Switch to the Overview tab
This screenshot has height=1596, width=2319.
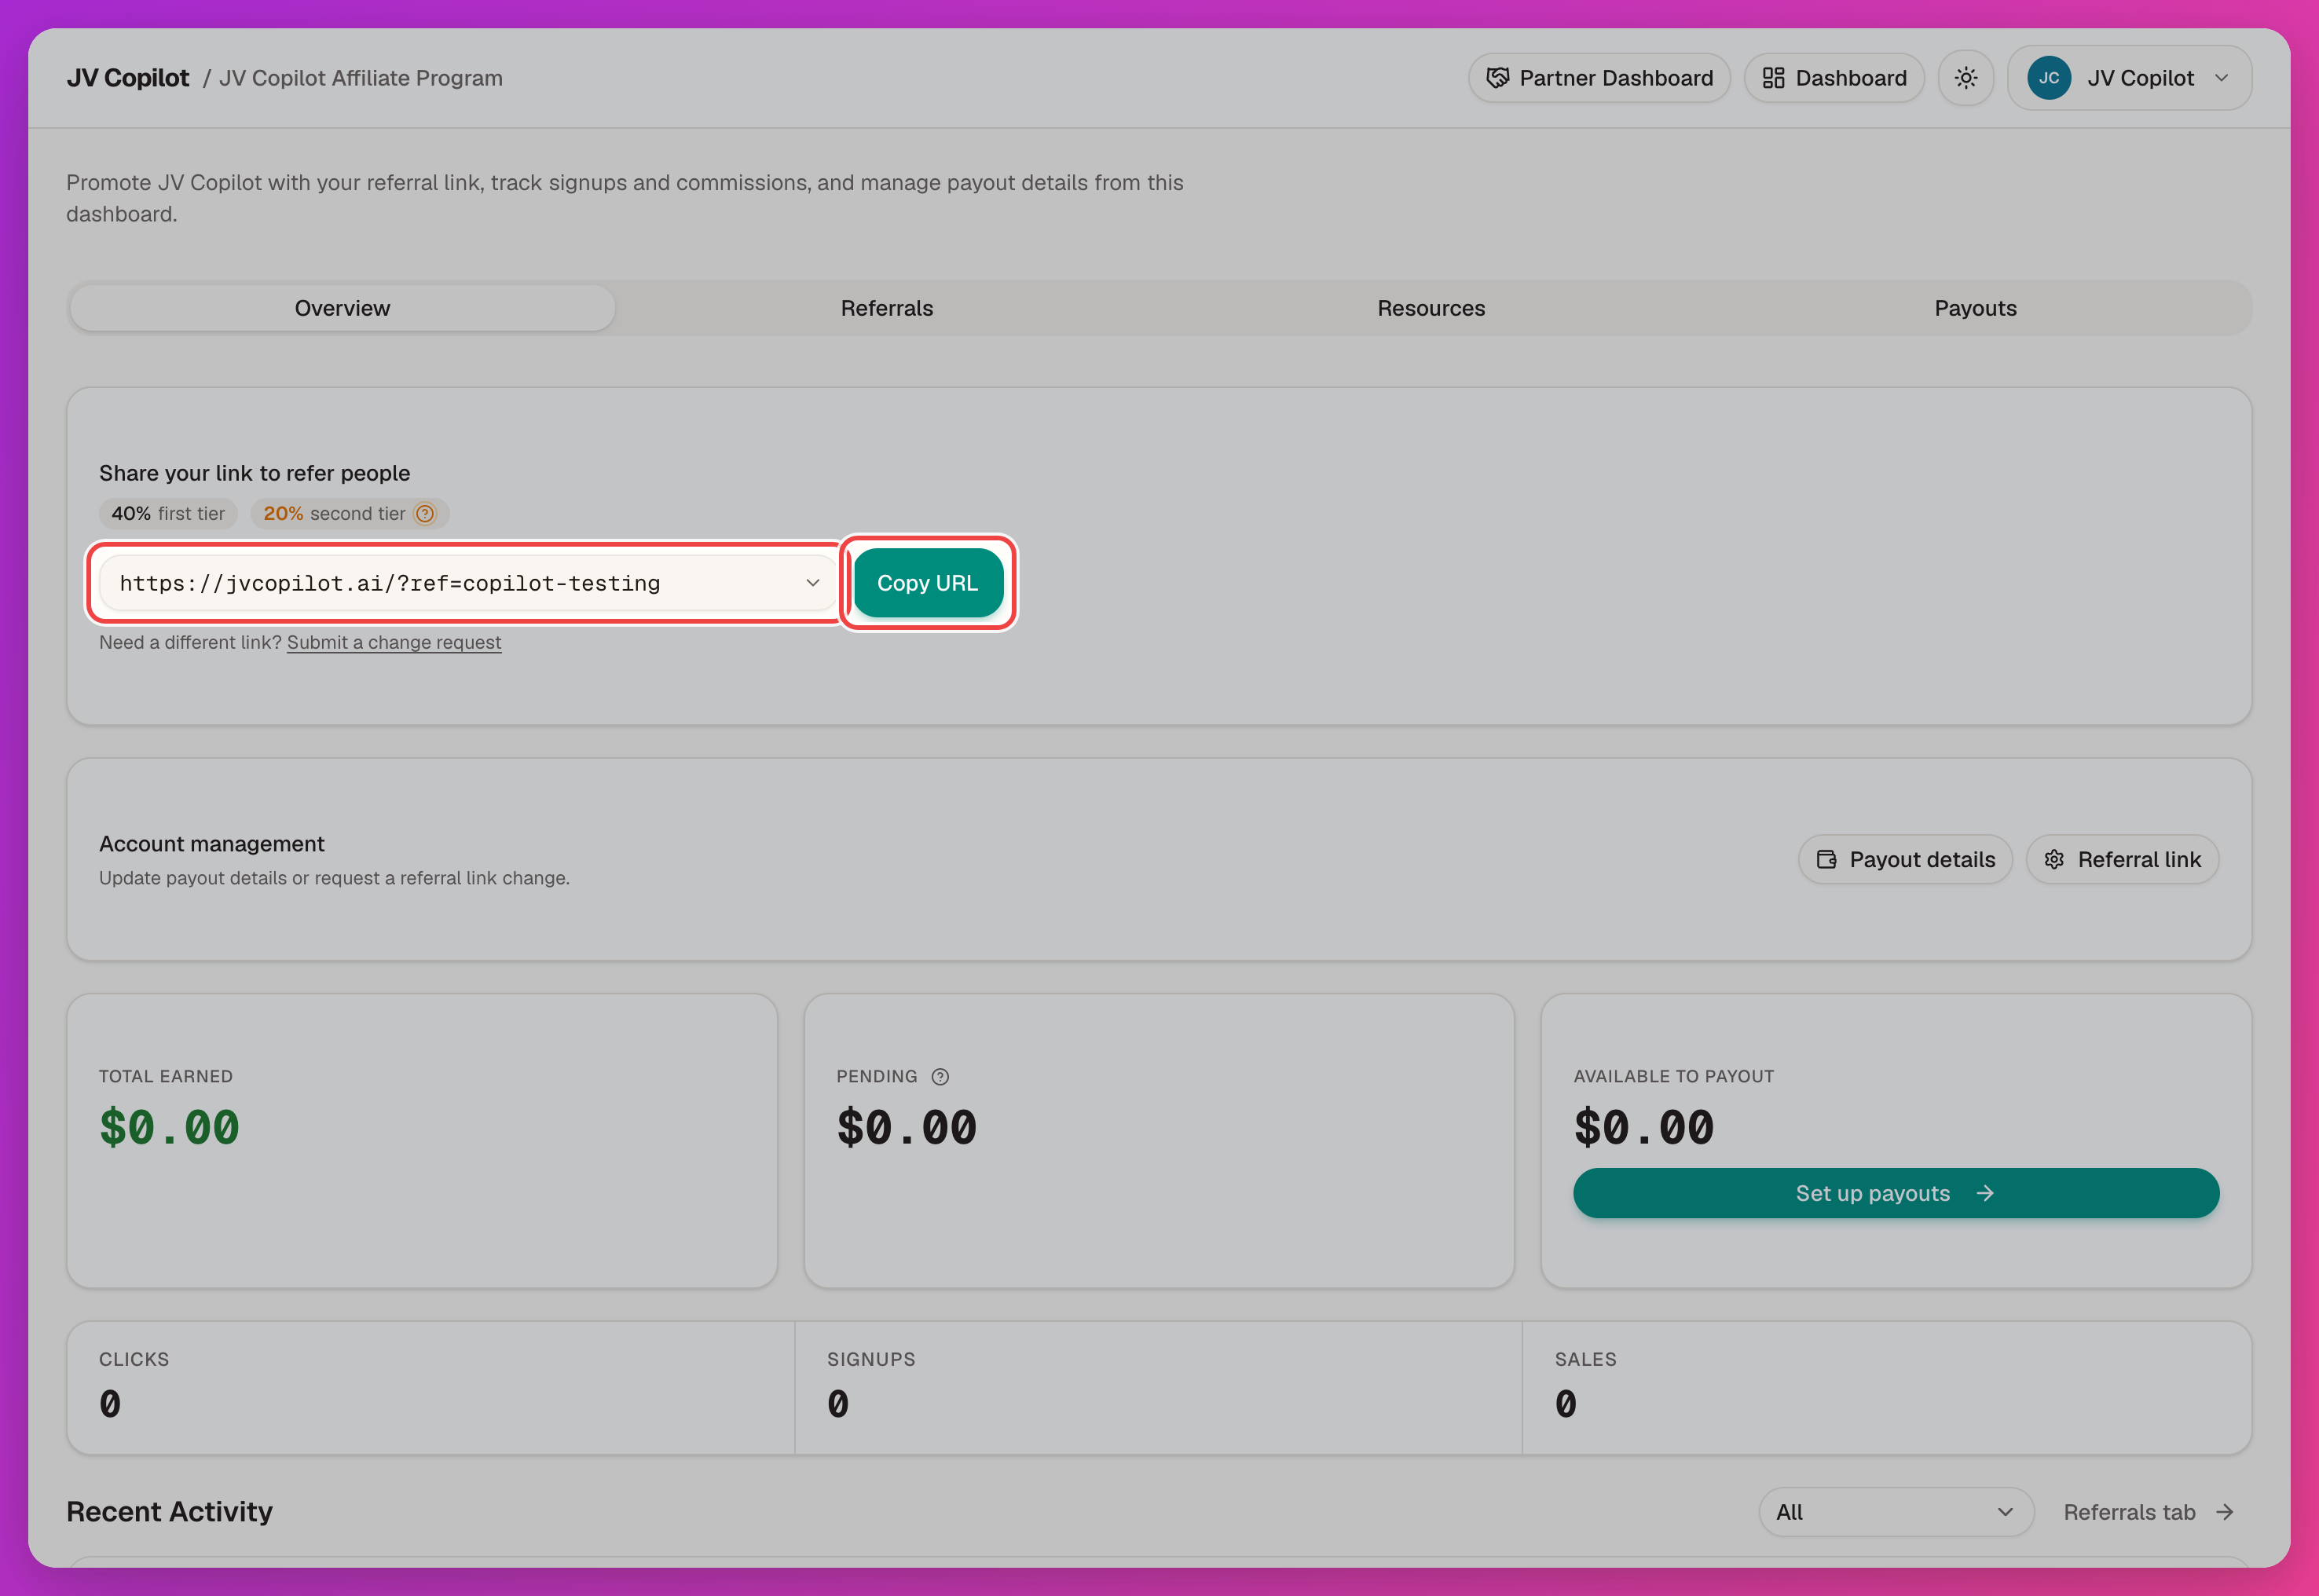pyautogui.click(x=342, y=308)
